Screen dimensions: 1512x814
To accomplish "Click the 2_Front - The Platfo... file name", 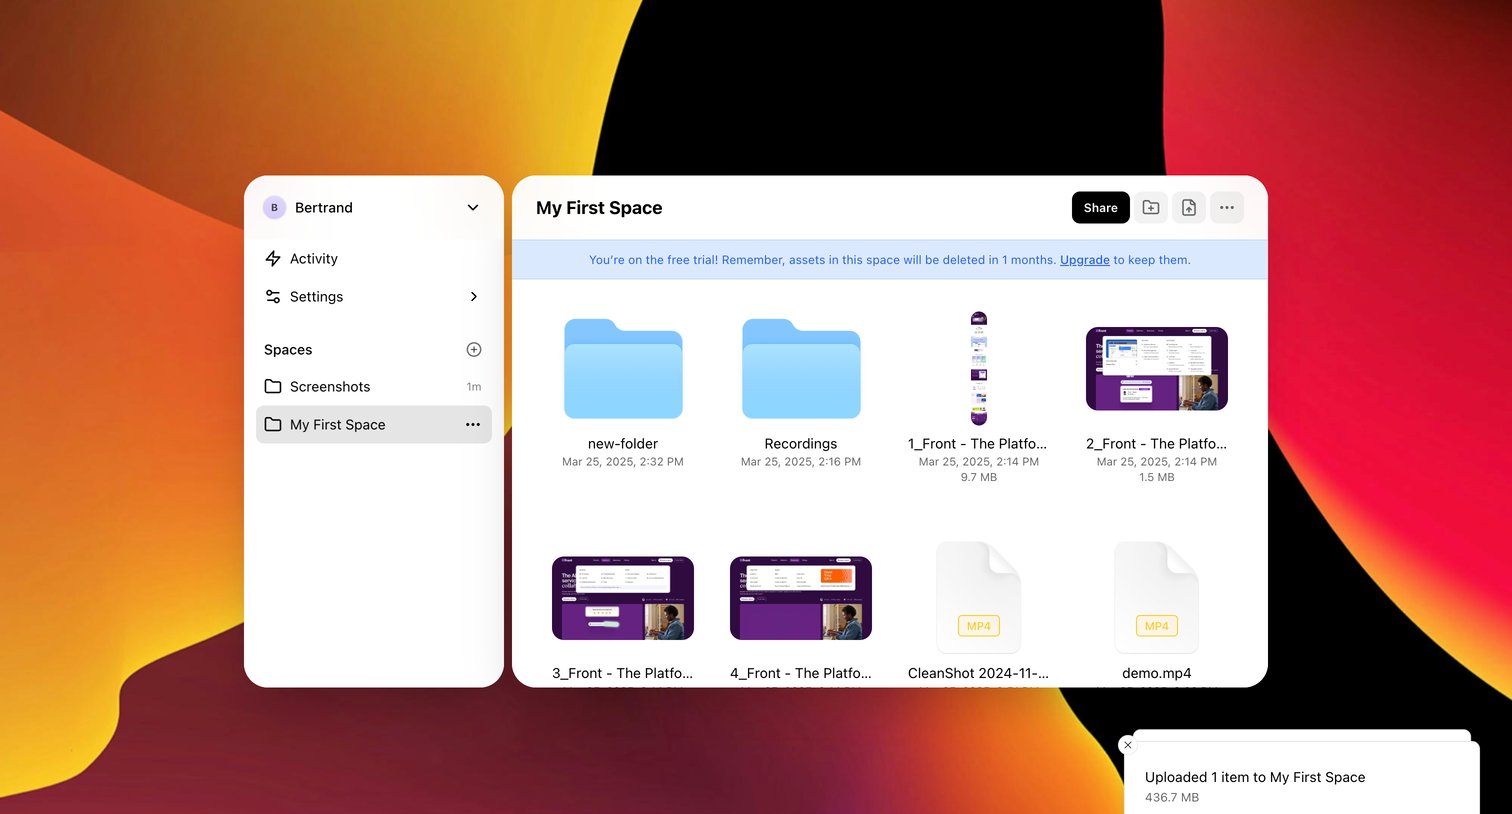I will point(1157,444).
